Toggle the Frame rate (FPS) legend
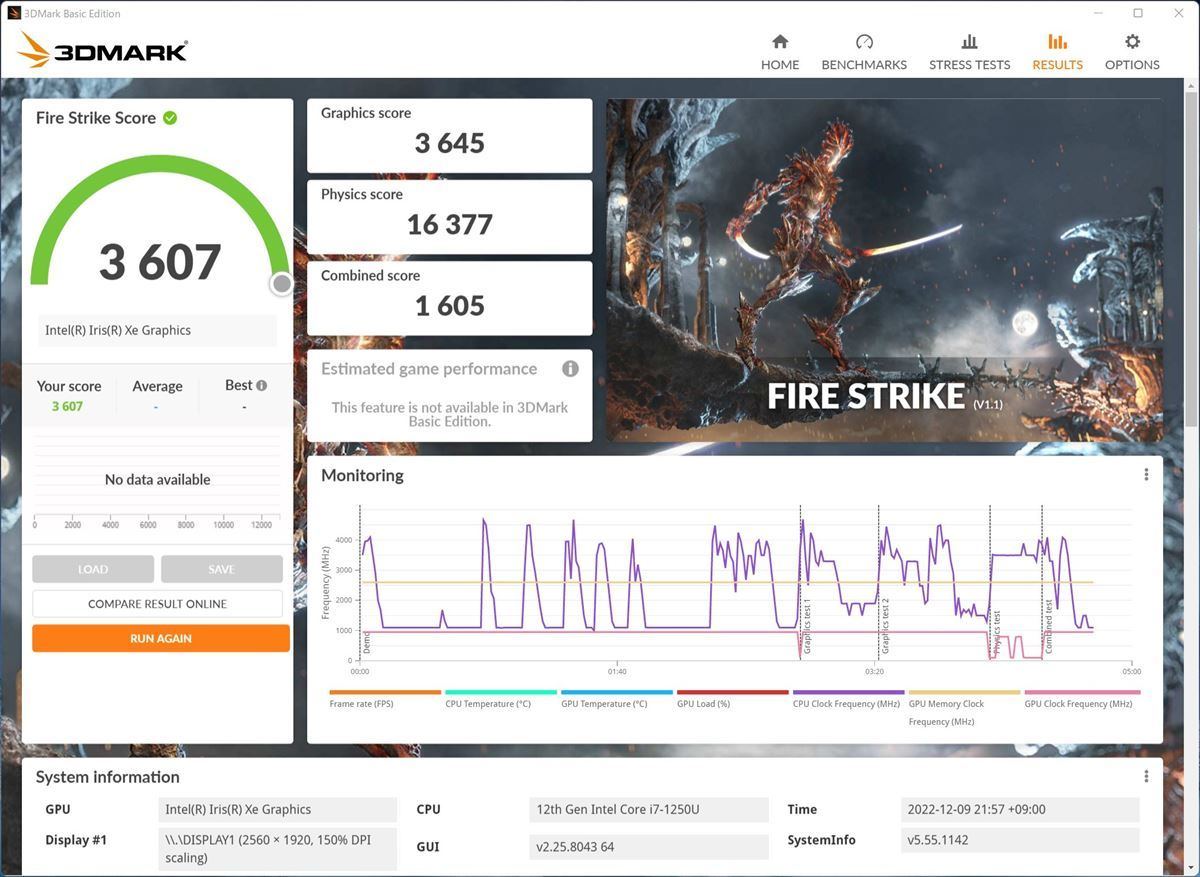Viewport: 1200px width, 877px height. point(385,698)
